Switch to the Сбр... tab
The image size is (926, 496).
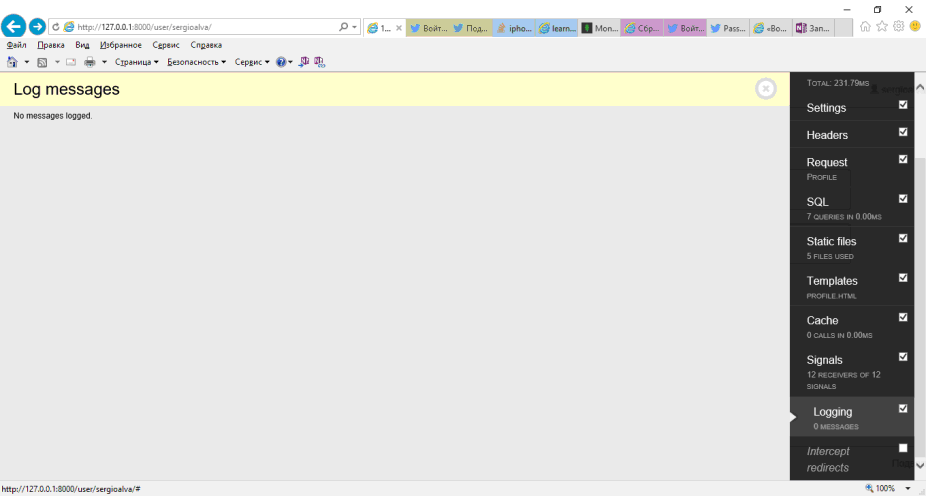[643, 28]
